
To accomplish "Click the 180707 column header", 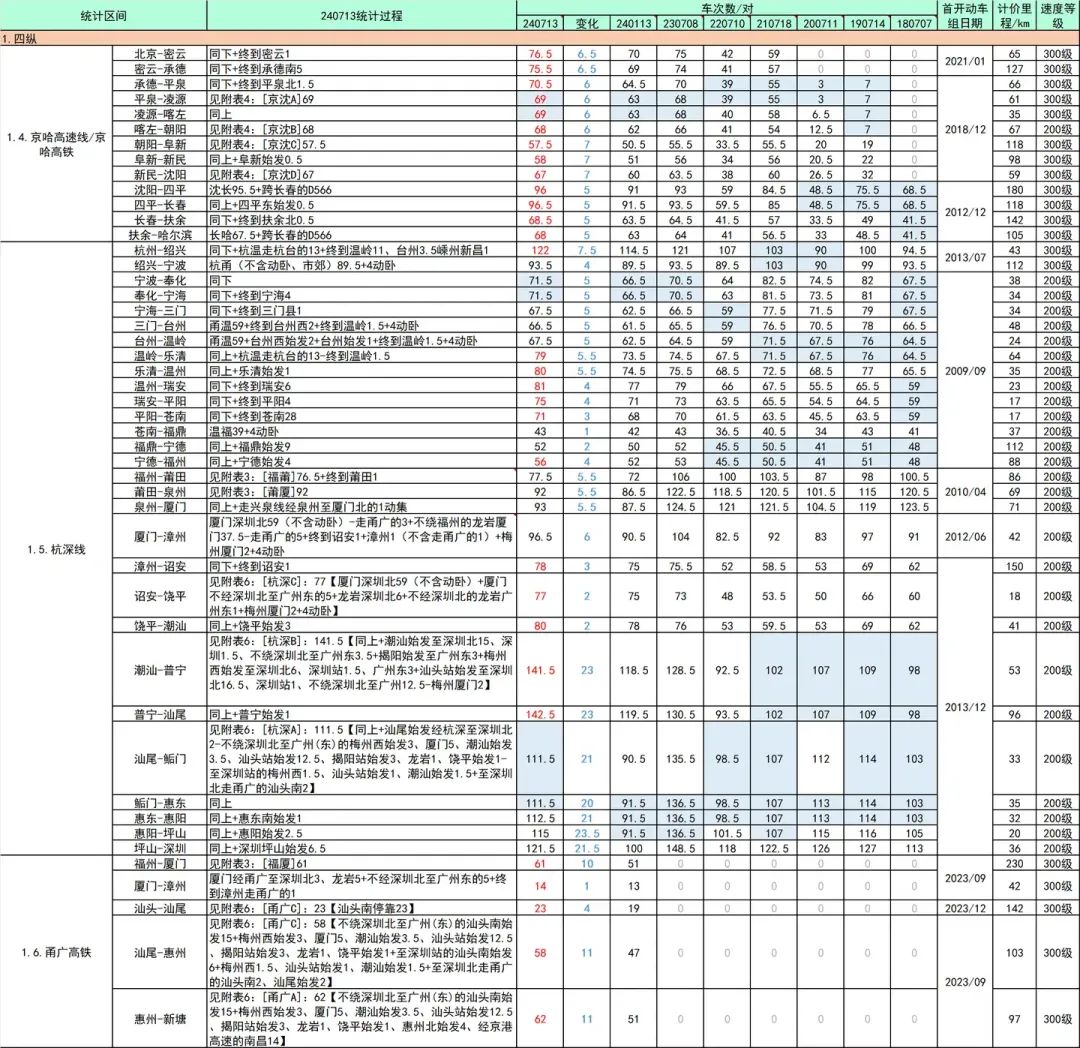I will pos(914,23).
